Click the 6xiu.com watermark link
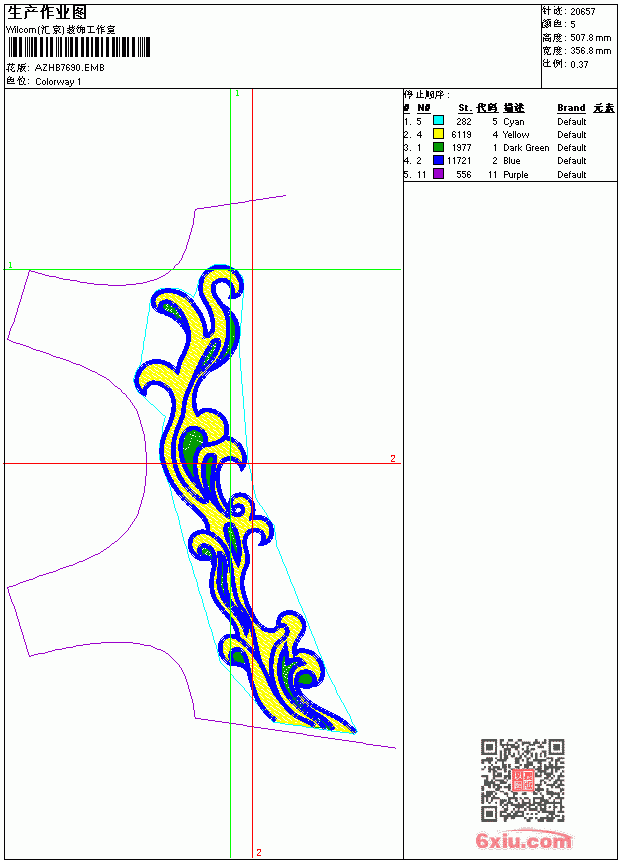Screen dimensions: 620x860 coord(523,840)
